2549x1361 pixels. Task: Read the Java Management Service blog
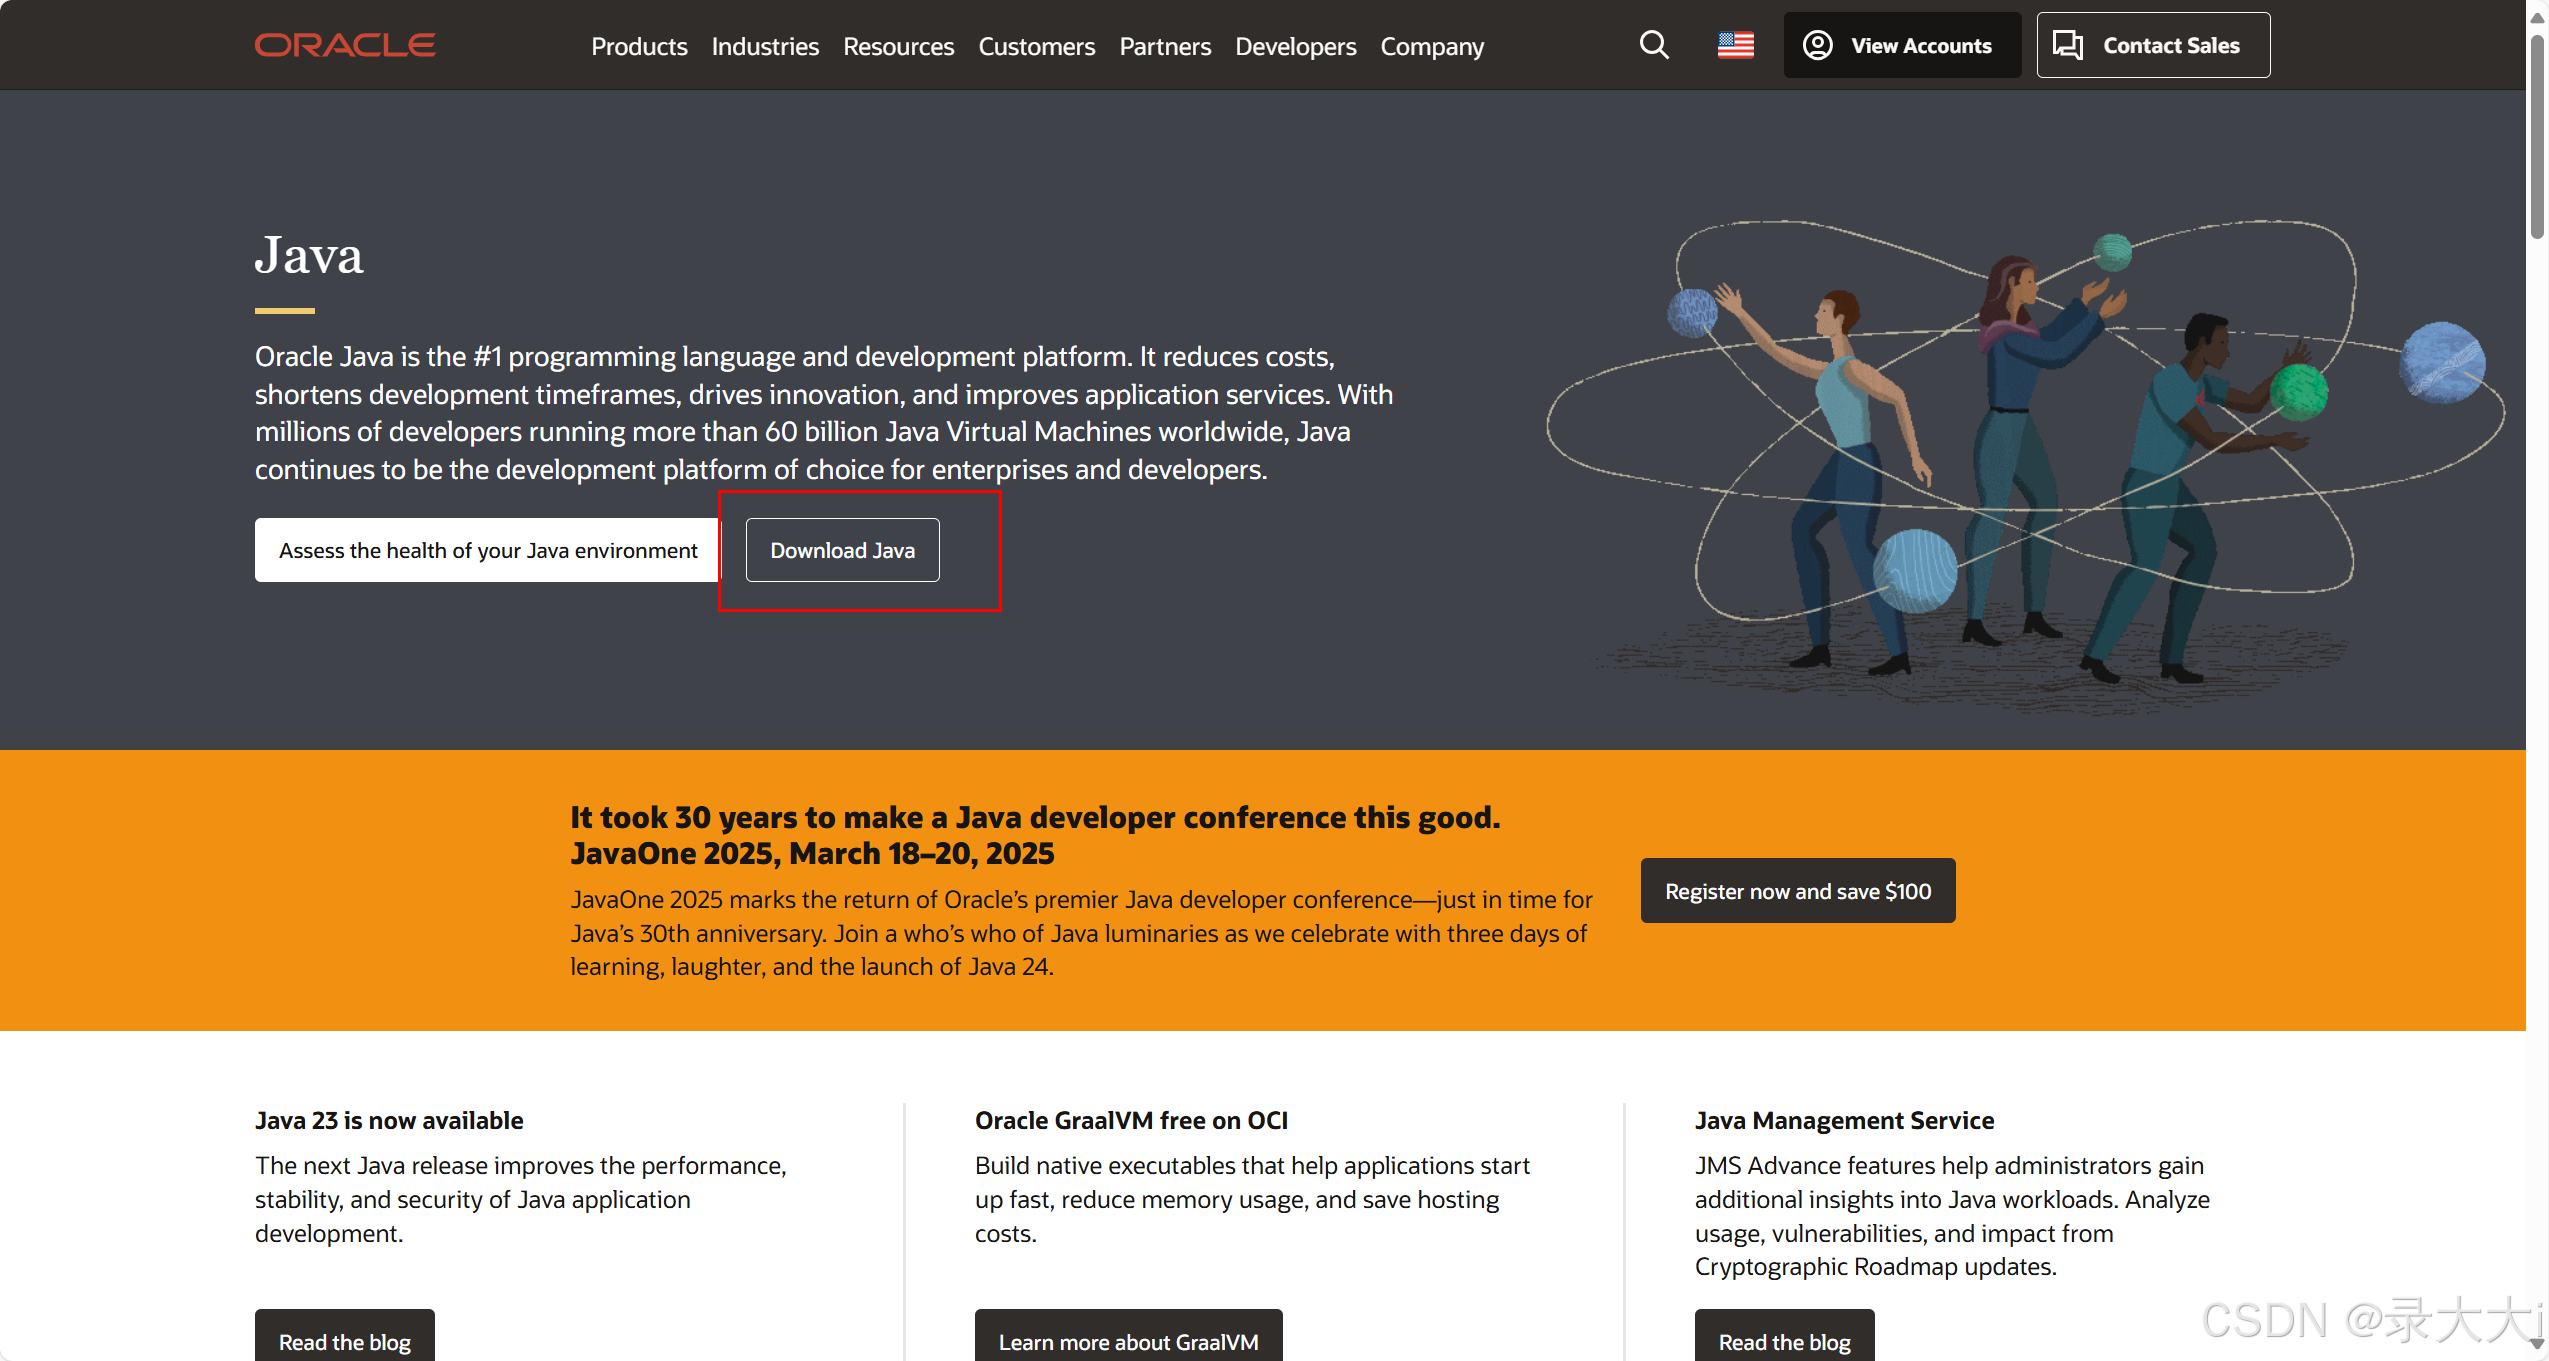[x=1784, y=1339]
